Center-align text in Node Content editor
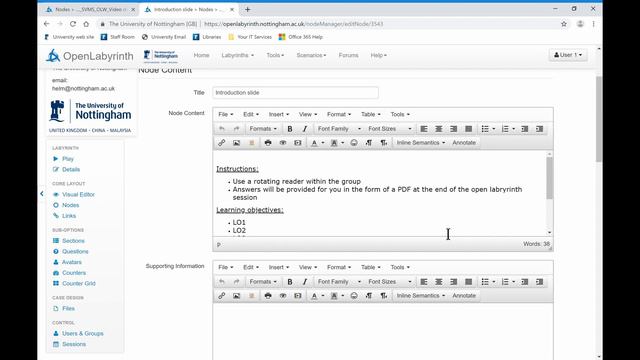 tap(439, 129)
